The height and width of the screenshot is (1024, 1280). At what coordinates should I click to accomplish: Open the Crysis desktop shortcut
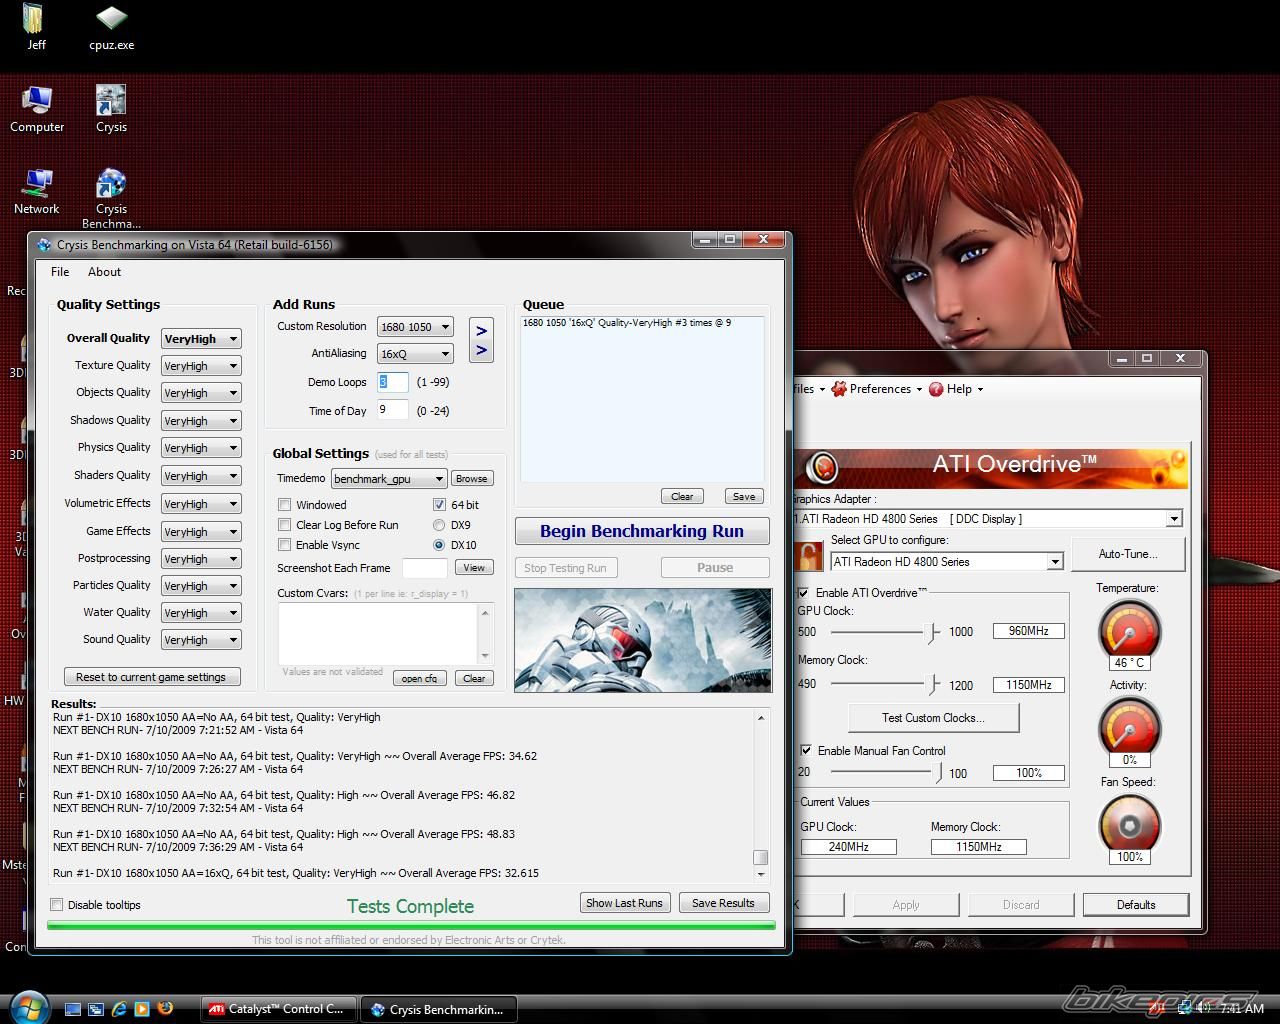pyautogui.click(x=111, y=104)
